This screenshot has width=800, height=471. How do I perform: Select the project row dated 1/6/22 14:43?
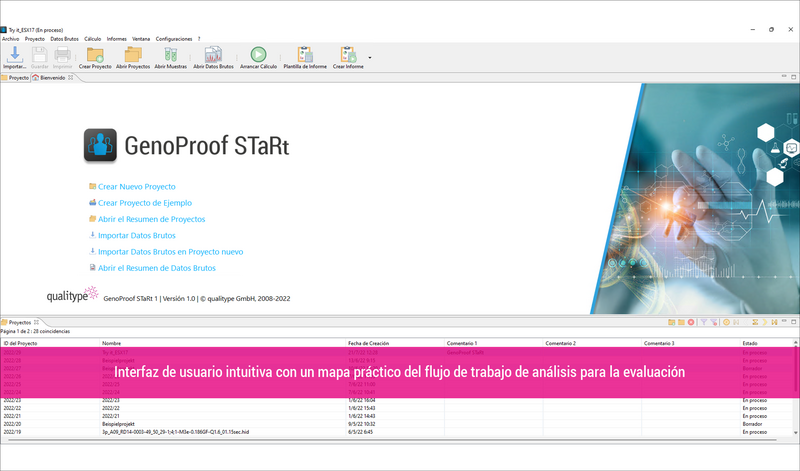(396, 416)
